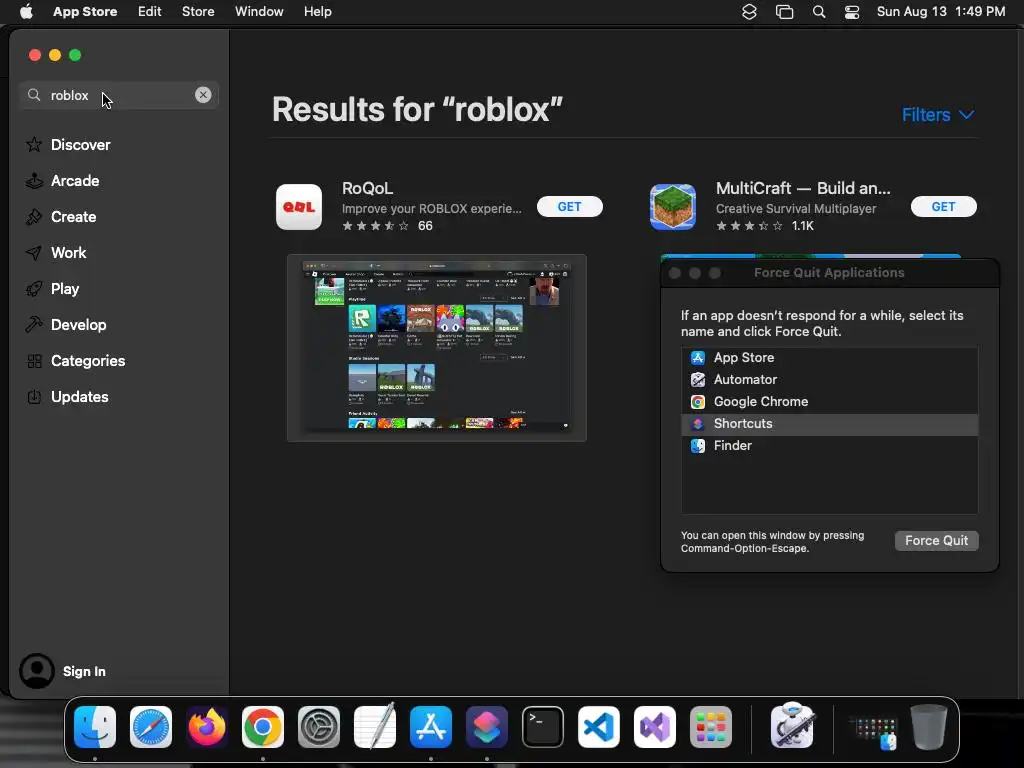Open MultiCraft app title link

click(x=803, y=188)
